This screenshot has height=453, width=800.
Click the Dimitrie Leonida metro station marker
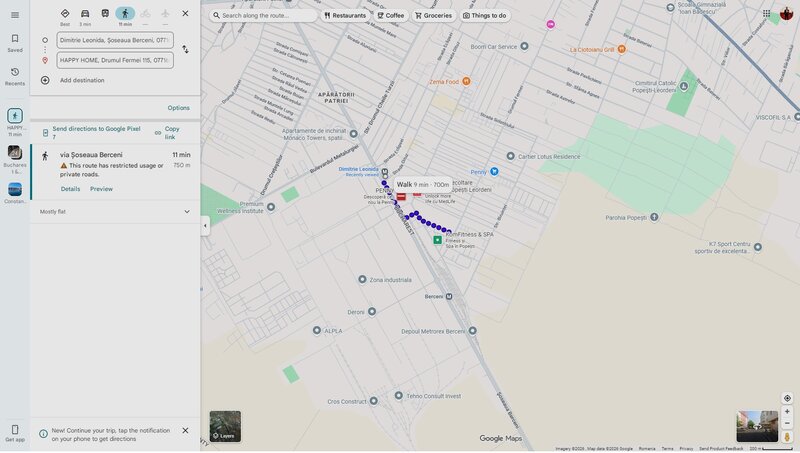coord(385,172)
